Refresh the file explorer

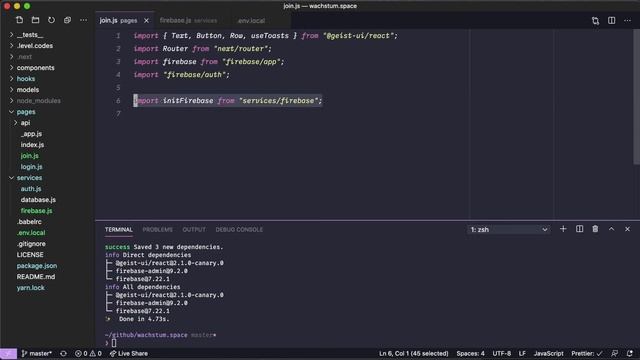(x=51, y=20)
